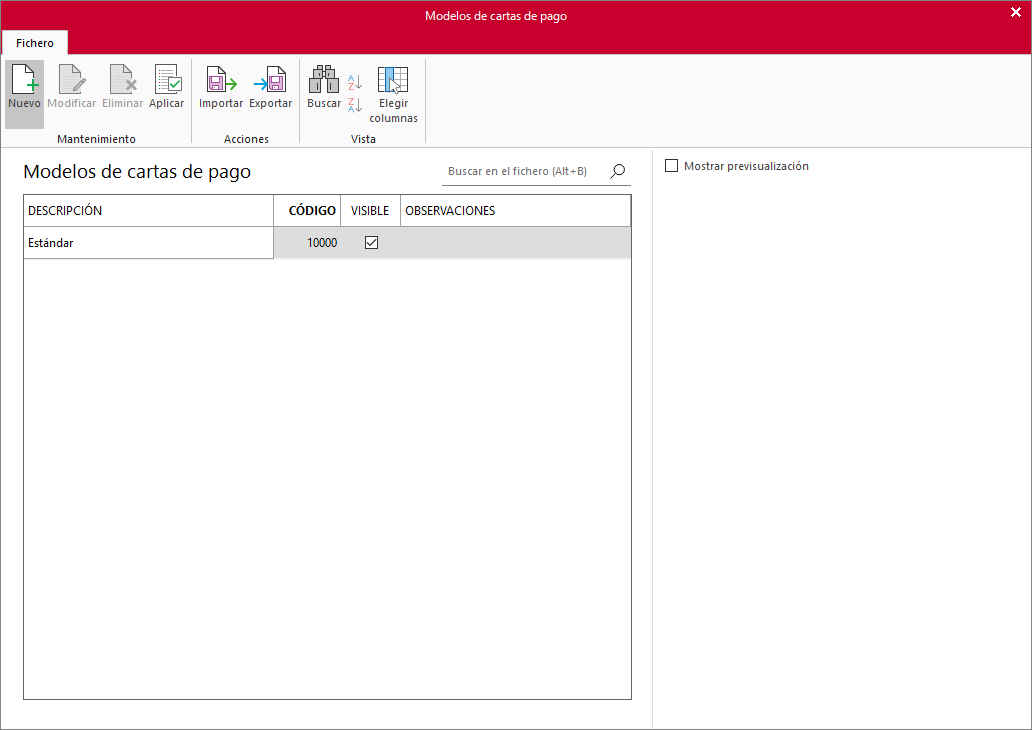This screenshot has height=730, width=1032.
Task: Close the Modelos de cartas de pago window
Action: 1016,13
